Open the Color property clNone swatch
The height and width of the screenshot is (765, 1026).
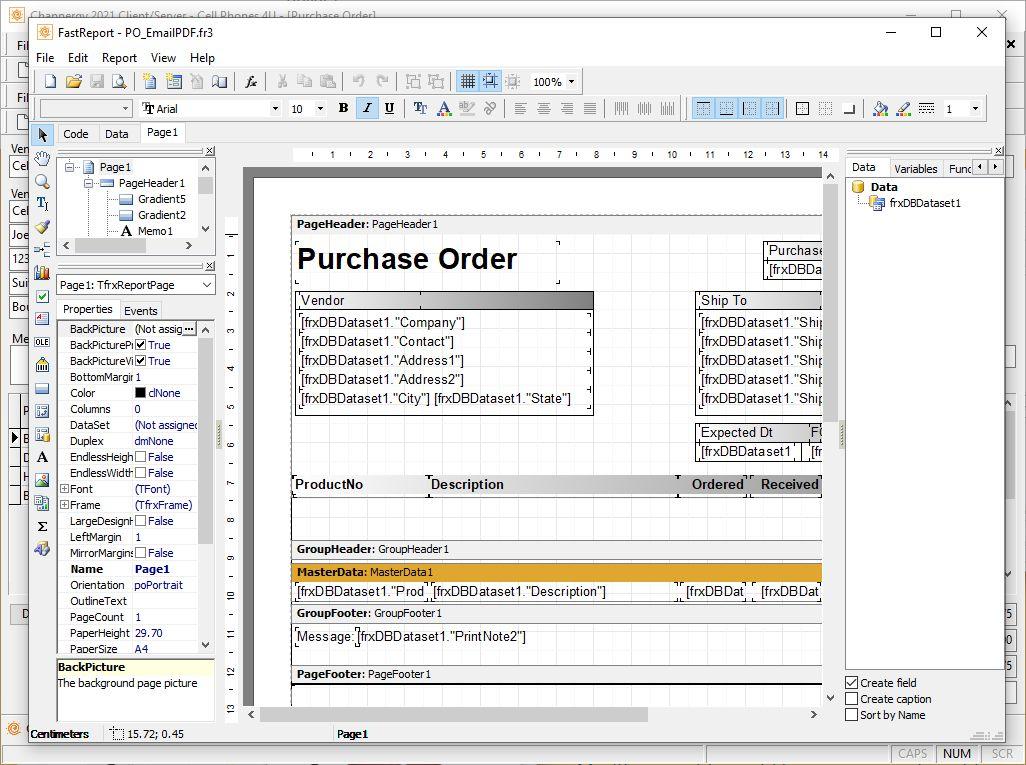pos(140,393)
